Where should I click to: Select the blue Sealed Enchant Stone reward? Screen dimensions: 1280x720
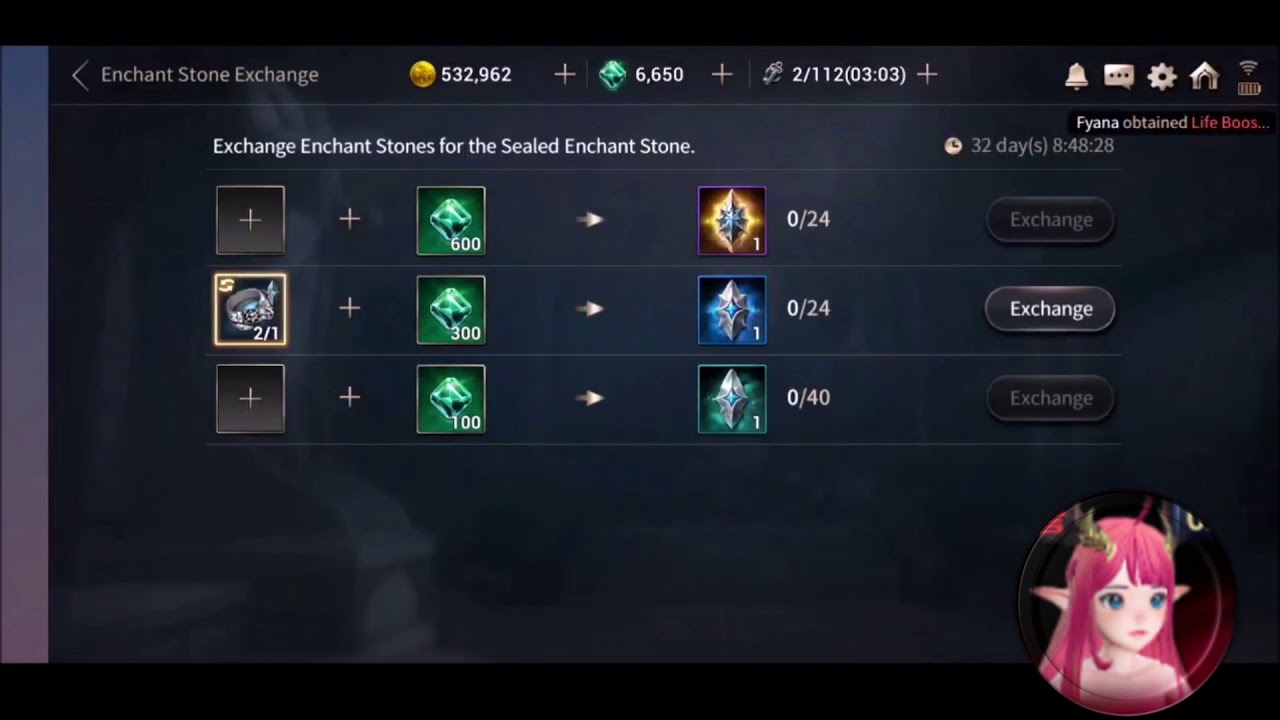tap(732, 310)
